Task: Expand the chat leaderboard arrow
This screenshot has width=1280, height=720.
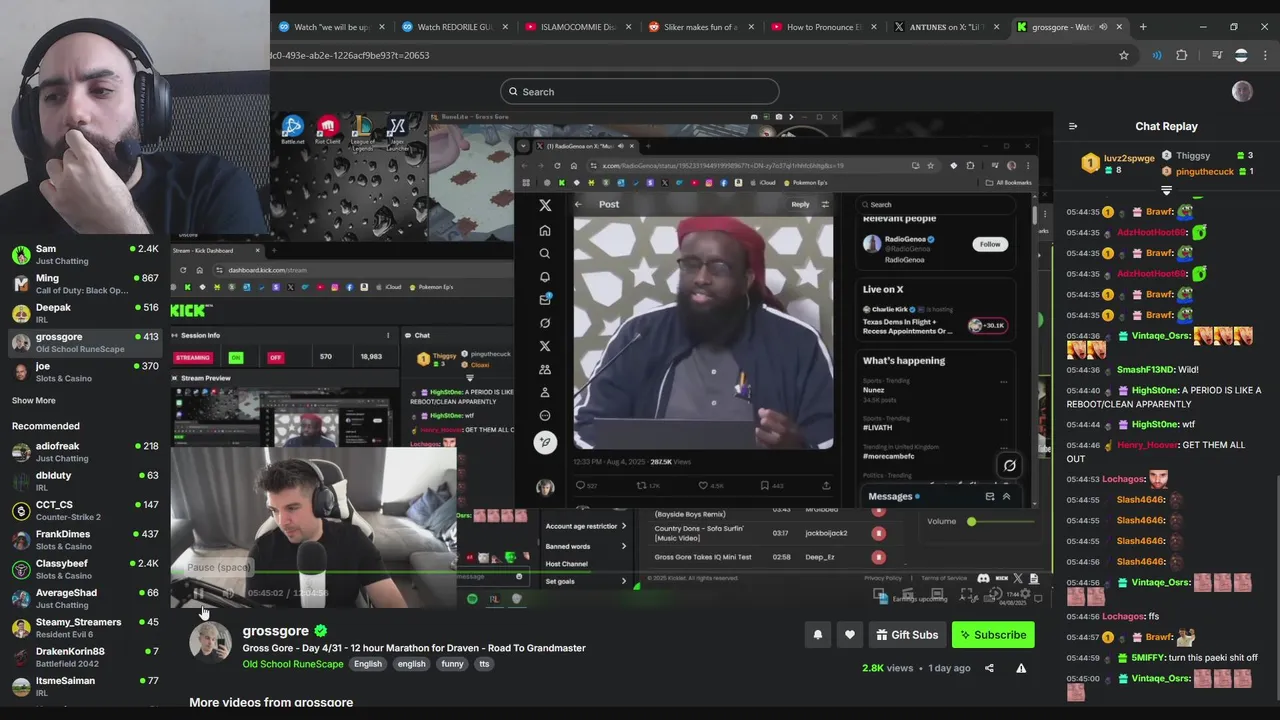Action: [1166, 190]
